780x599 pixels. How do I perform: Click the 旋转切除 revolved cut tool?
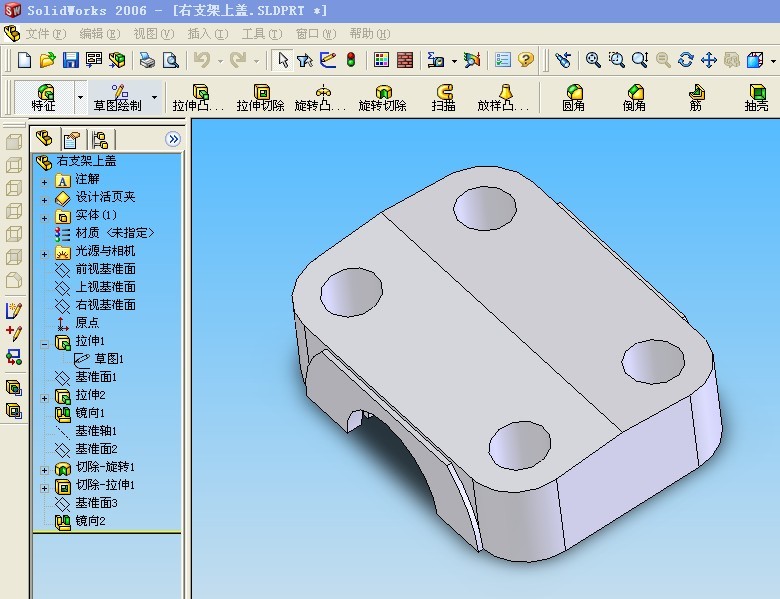(383, 98)
